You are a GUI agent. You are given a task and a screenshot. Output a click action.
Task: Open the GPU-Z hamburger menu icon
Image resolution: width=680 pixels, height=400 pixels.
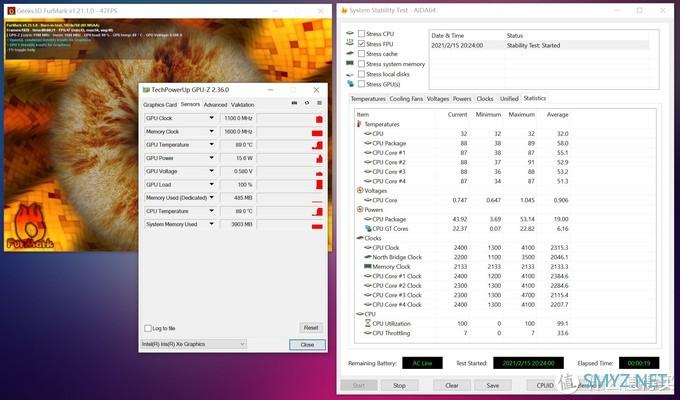(319, 103)
